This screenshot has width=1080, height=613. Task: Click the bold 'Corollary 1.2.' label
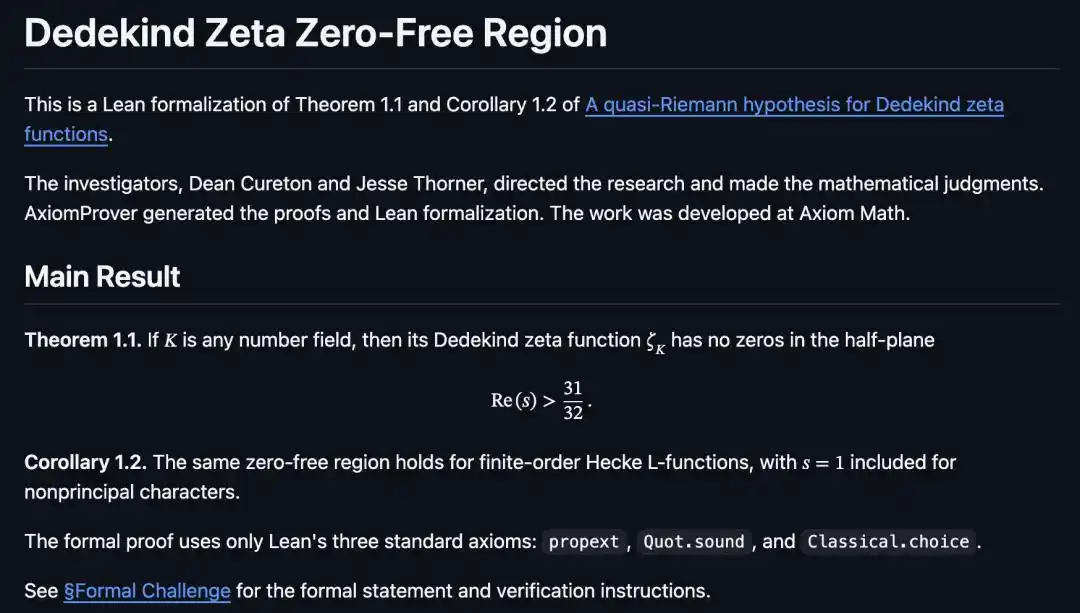coord(85,462)
